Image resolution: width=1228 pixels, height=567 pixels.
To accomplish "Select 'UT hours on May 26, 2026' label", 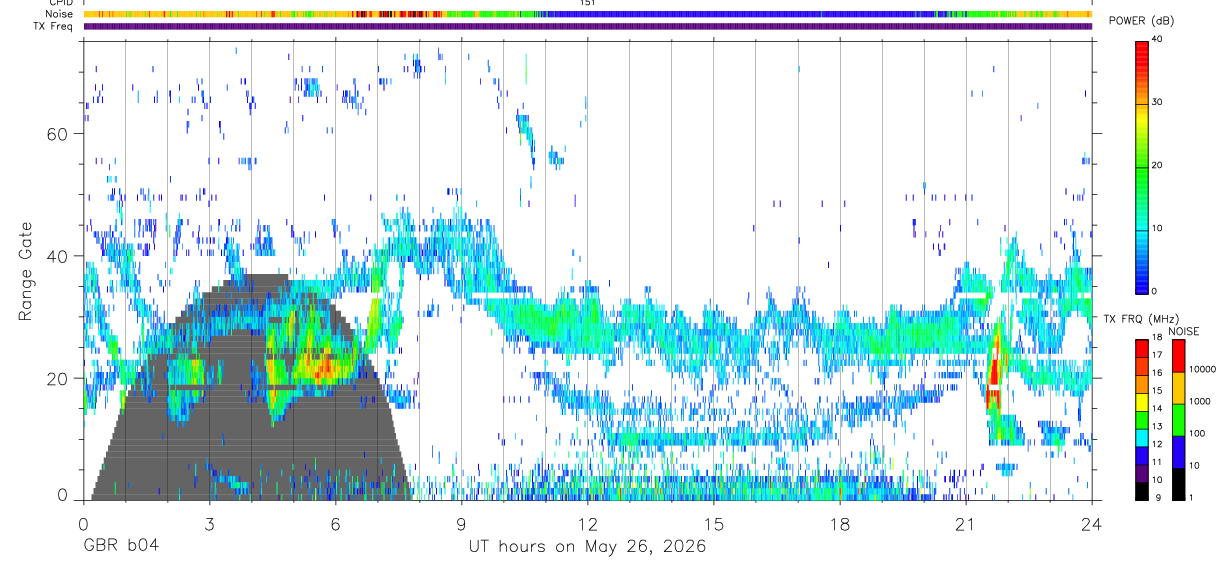I will click(587, 547).
